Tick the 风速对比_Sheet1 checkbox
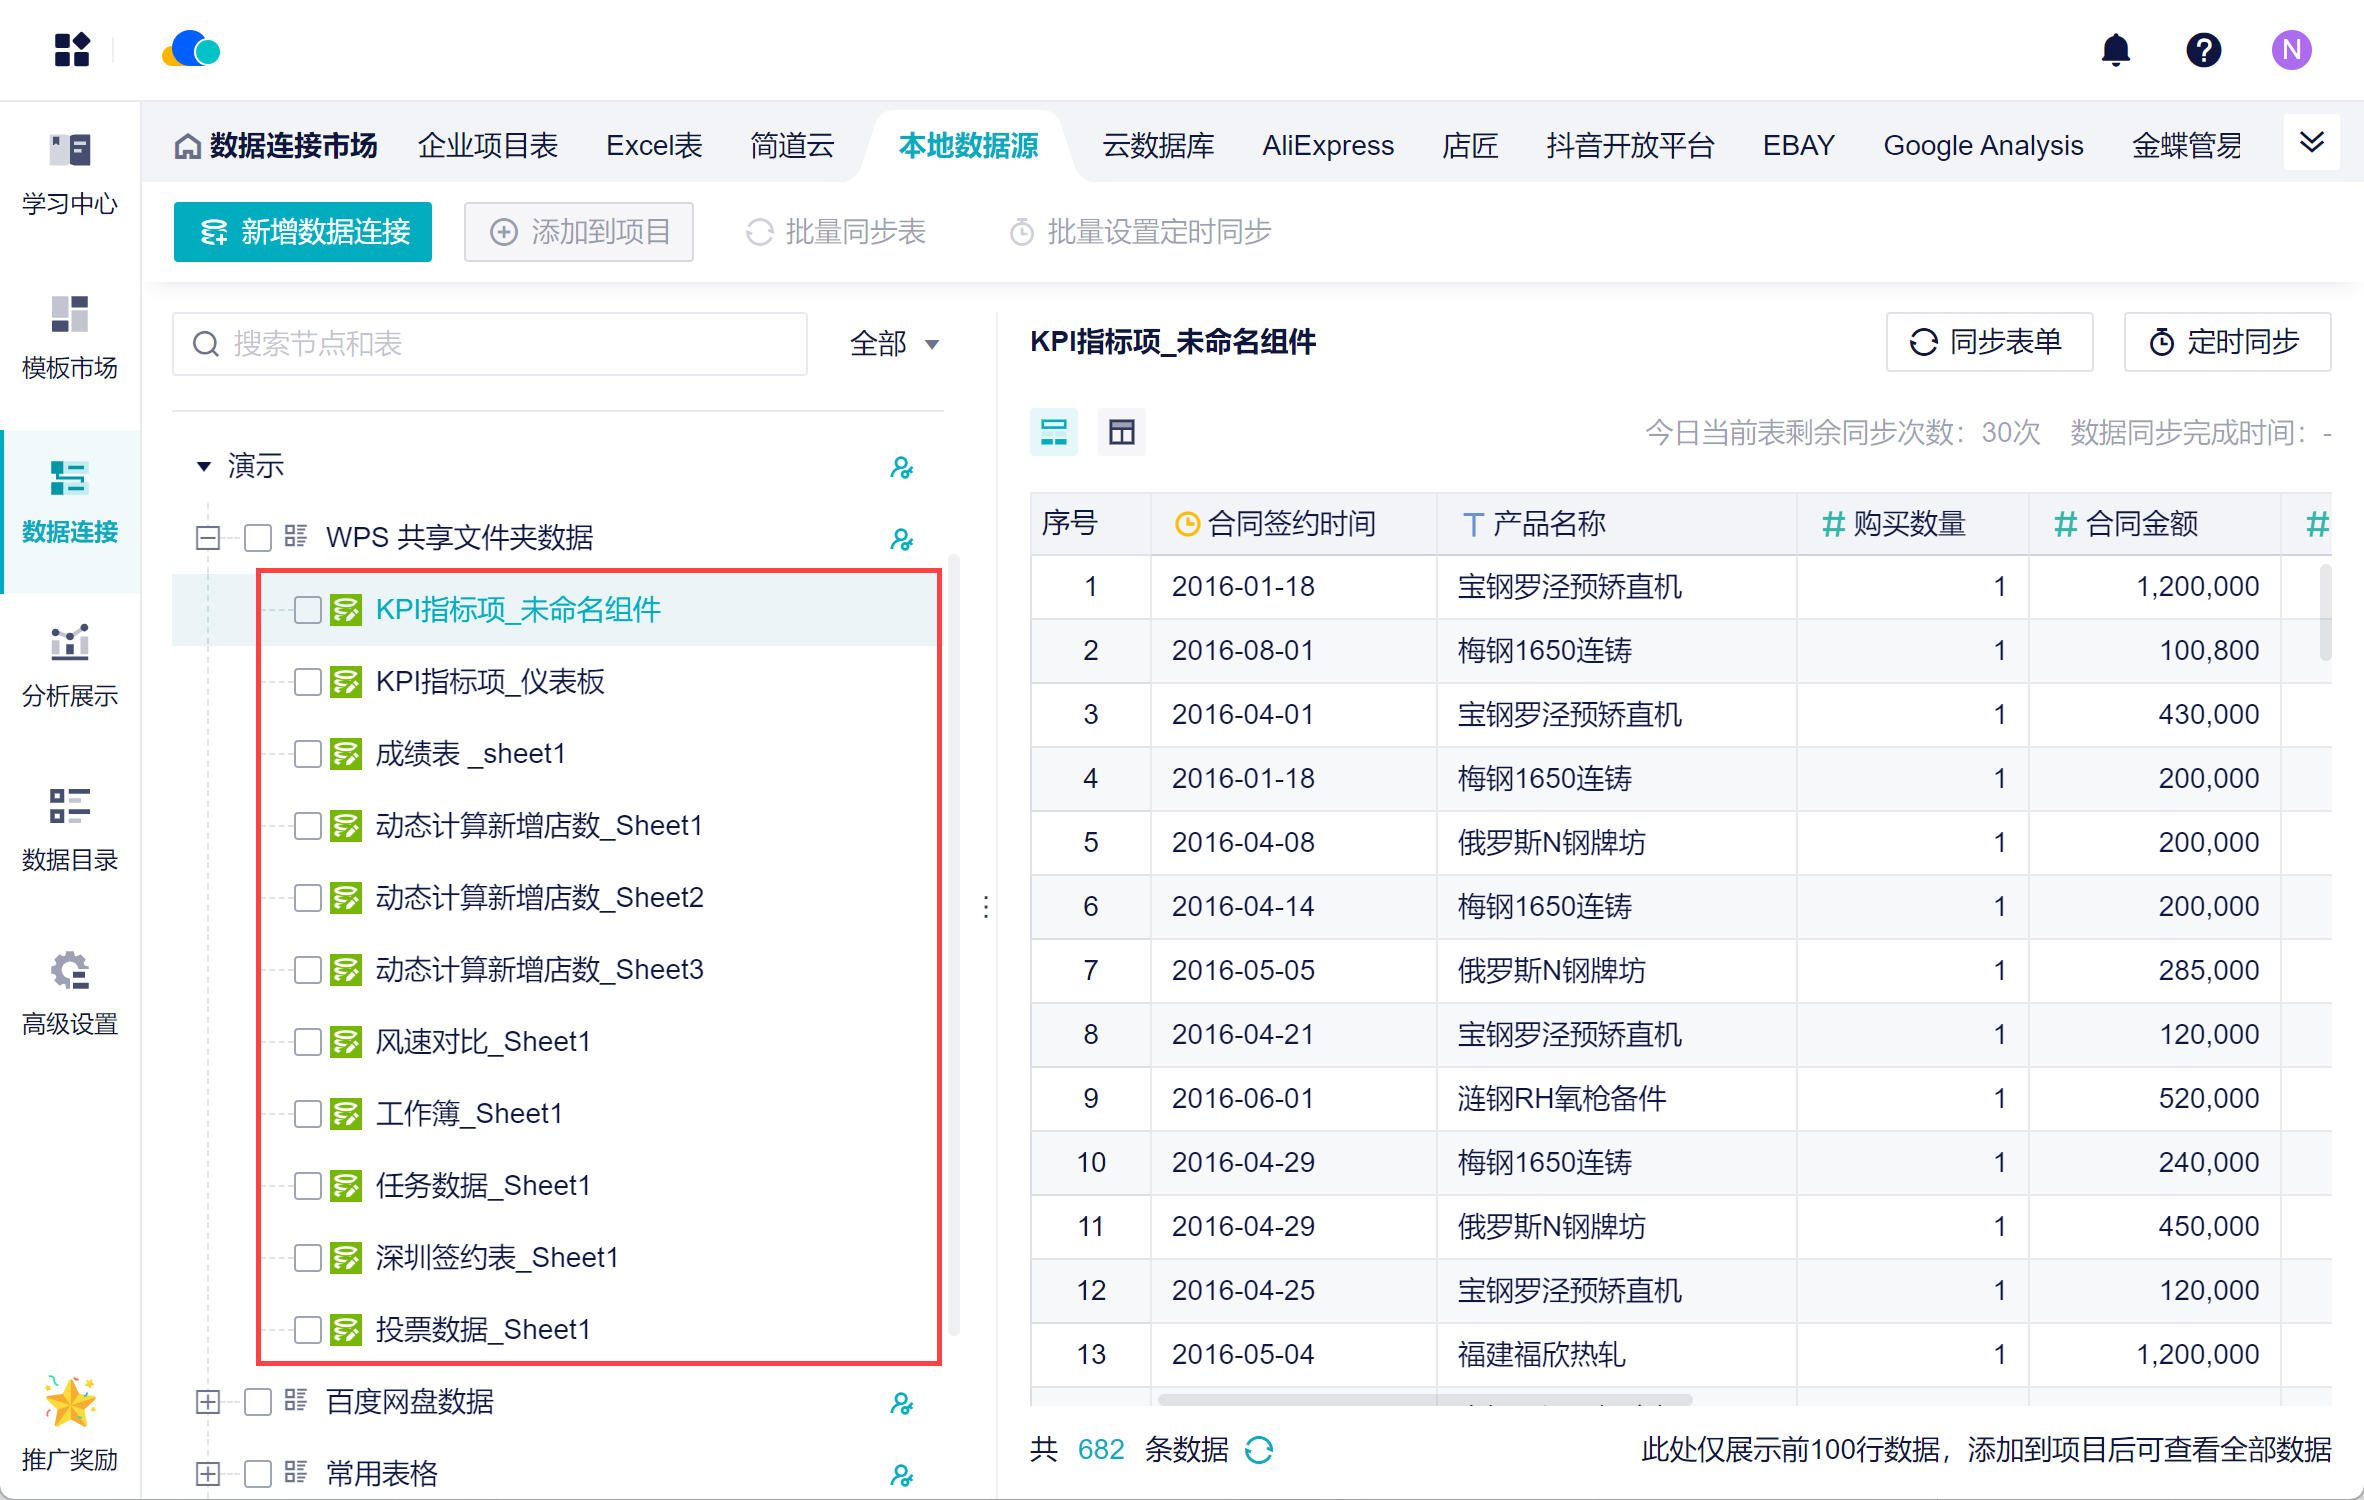 [x=308, y=1042]
